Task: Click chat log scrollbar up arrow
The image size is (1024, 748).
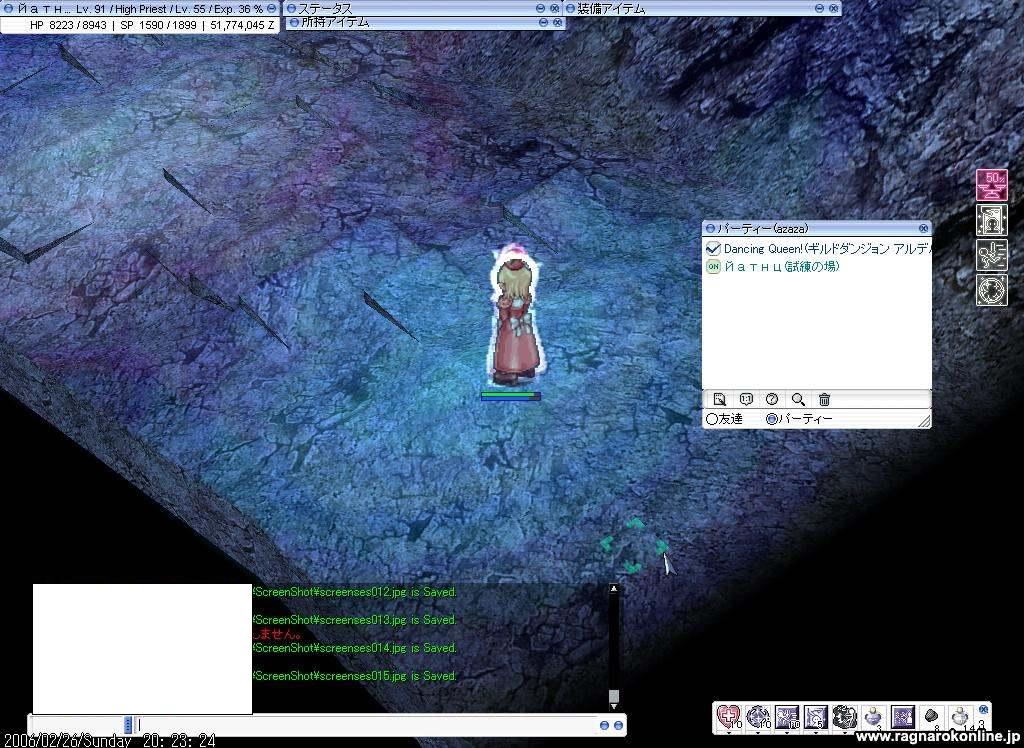Action: click(613, 589)
